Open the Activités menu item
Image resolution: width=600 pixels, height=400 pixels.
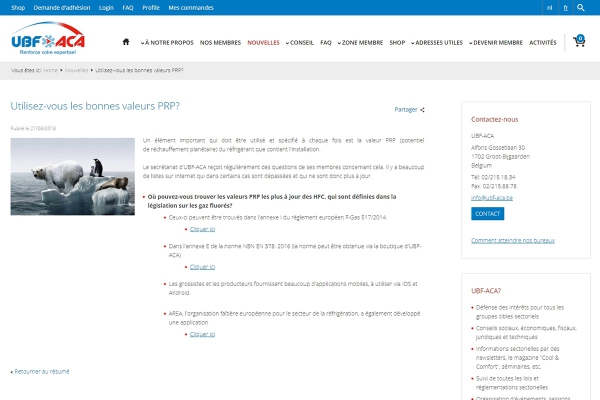pyautogui.click(x=543, y=42)
